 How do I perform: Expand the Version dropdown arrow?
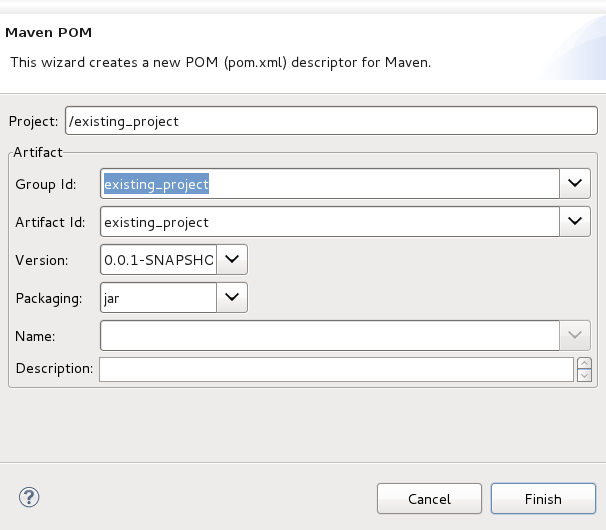pos(232,259)
